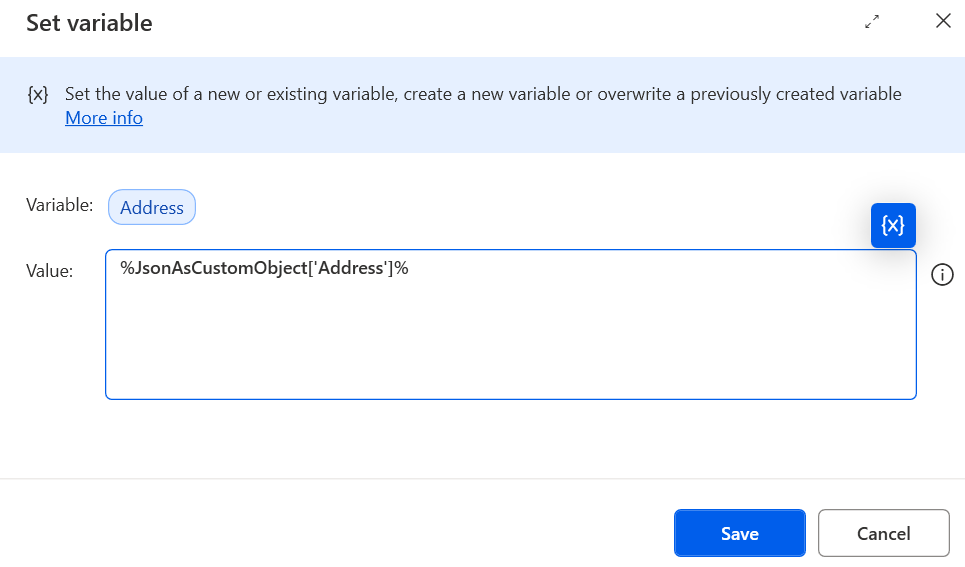The width and height of the screenshot is (965, 567).
Task: Select the Address variable chip
Action: point(152,207)
